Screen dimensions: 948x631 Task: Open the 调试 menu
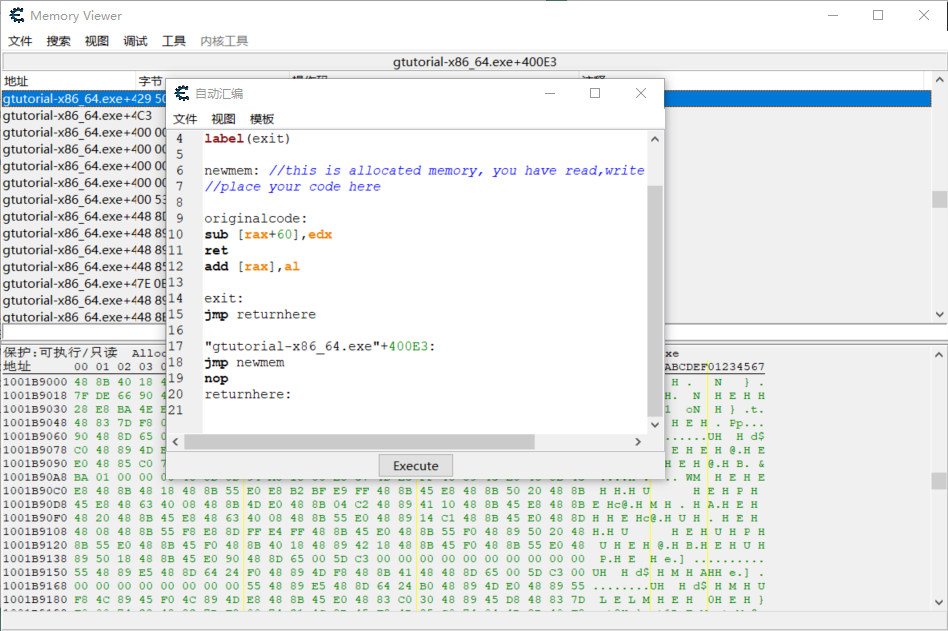[134, 41]
